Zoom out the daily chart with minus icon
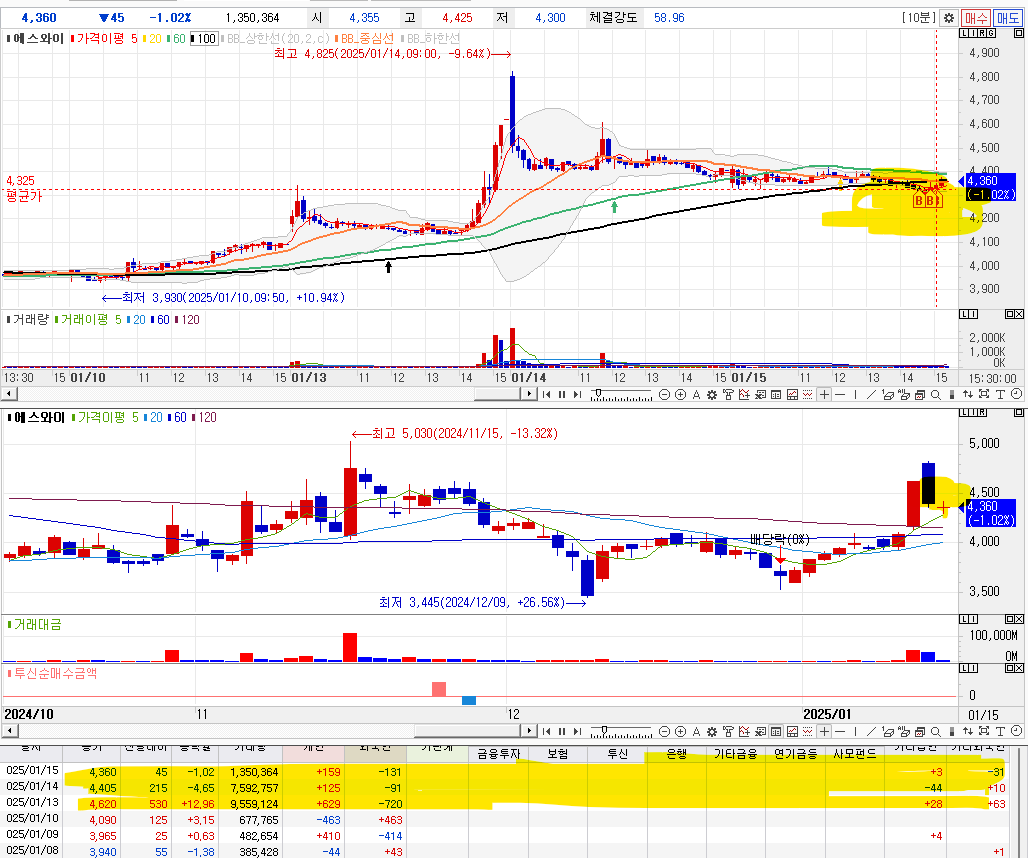The width and height of the screenshot is (1028, 858). (664, 731)
